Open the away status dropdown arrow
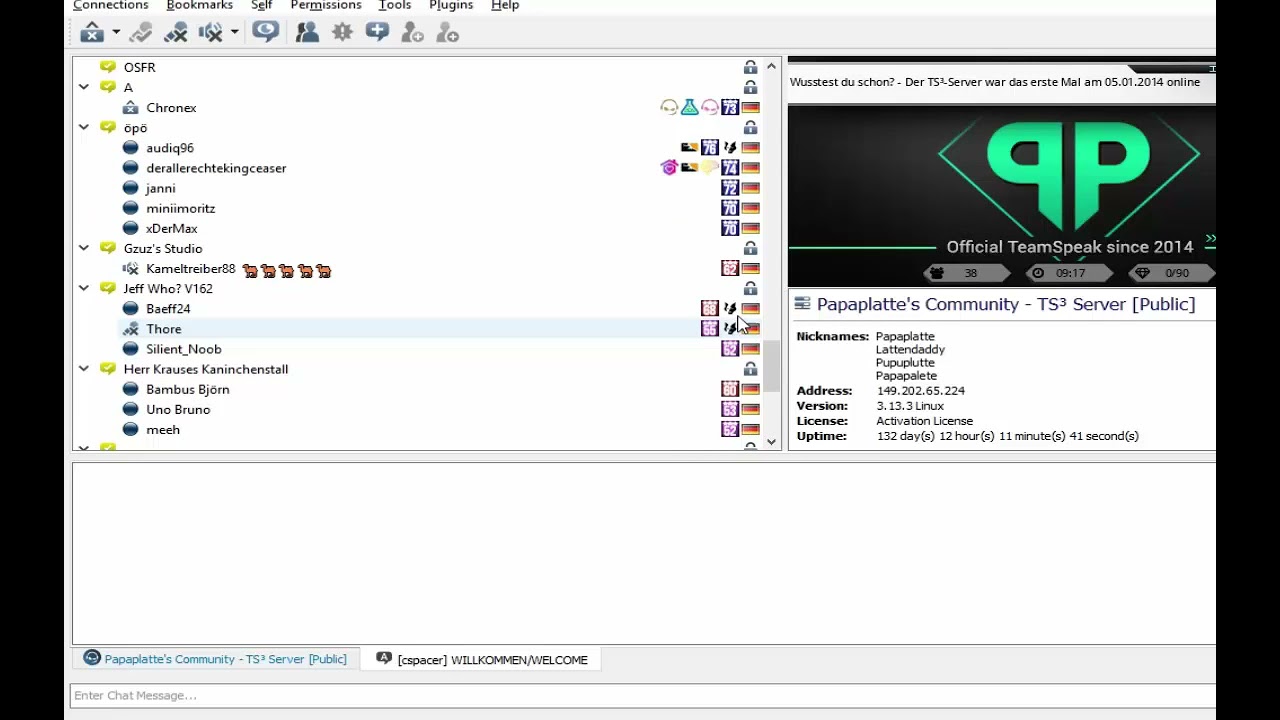The height and width of the screenshot is (720, 1280). coord(116,33)
